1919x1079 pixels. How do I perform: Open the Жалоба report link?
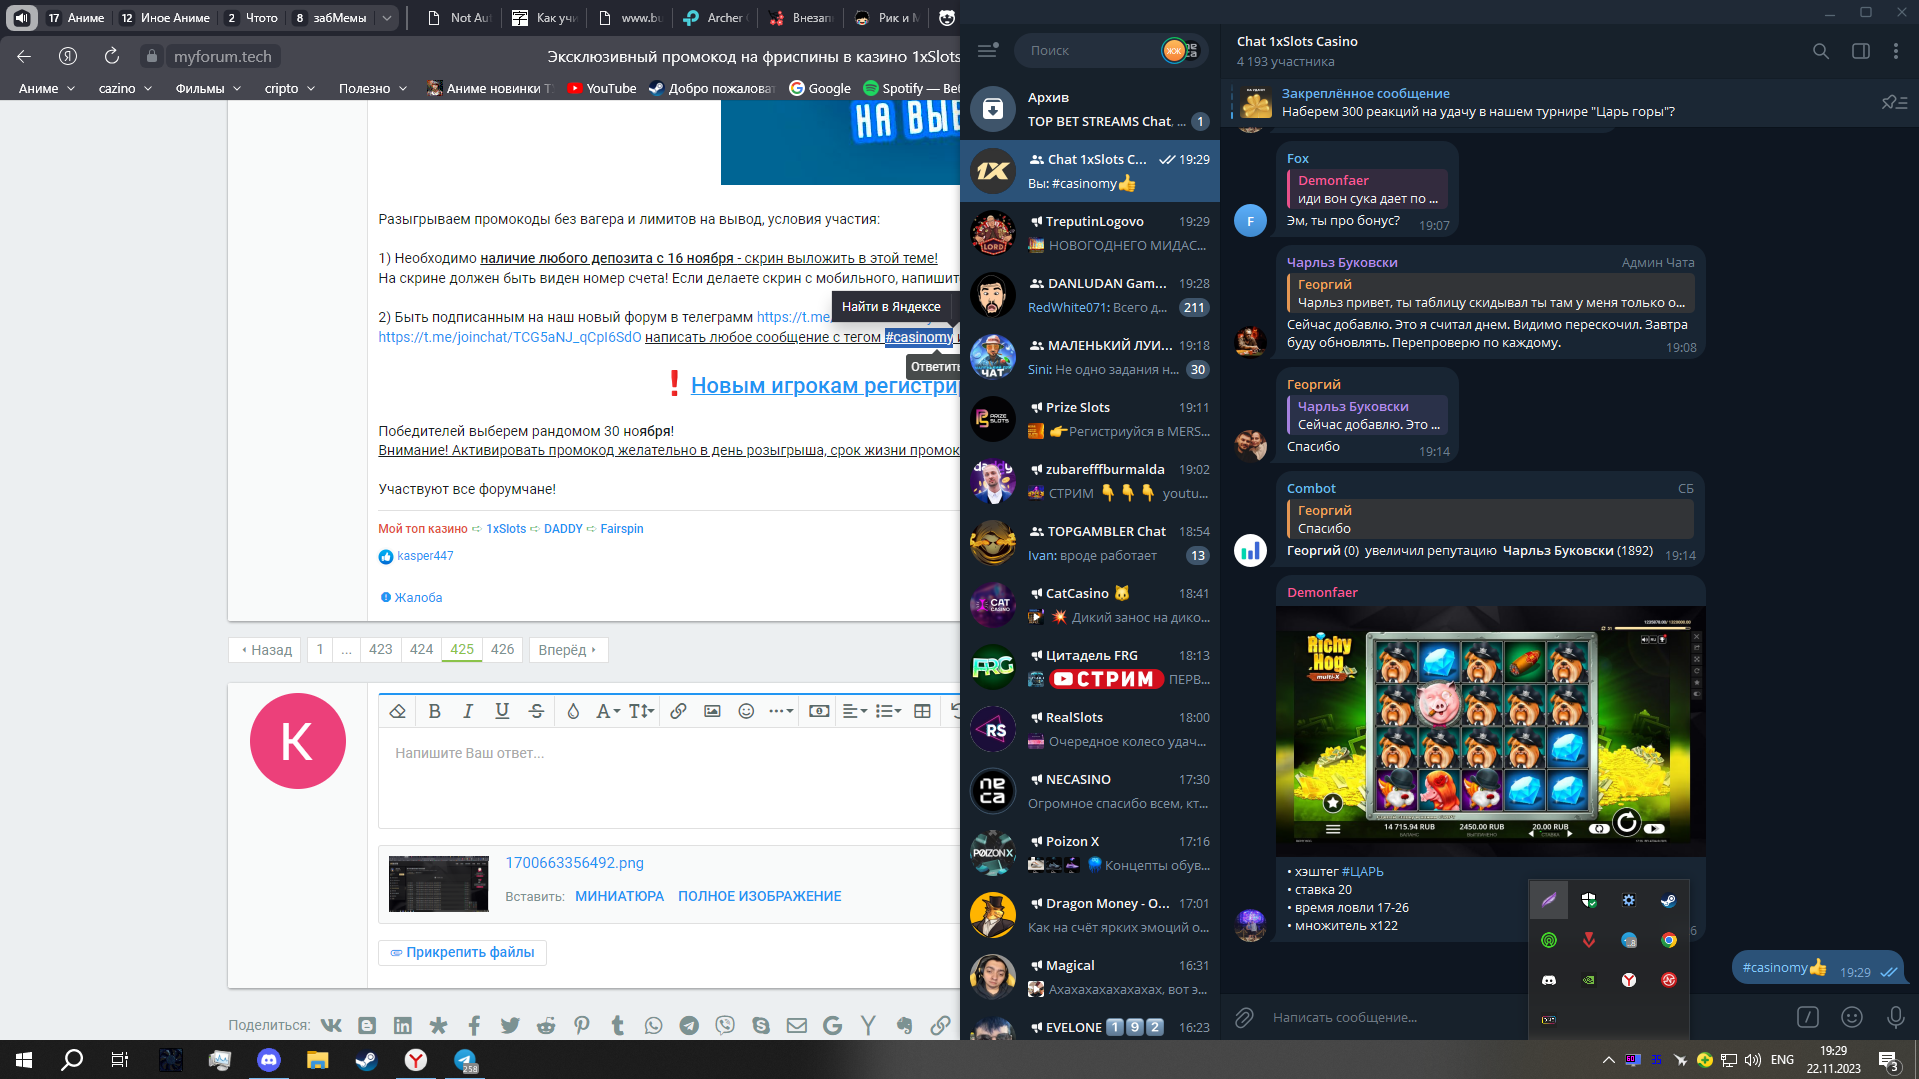411,597
